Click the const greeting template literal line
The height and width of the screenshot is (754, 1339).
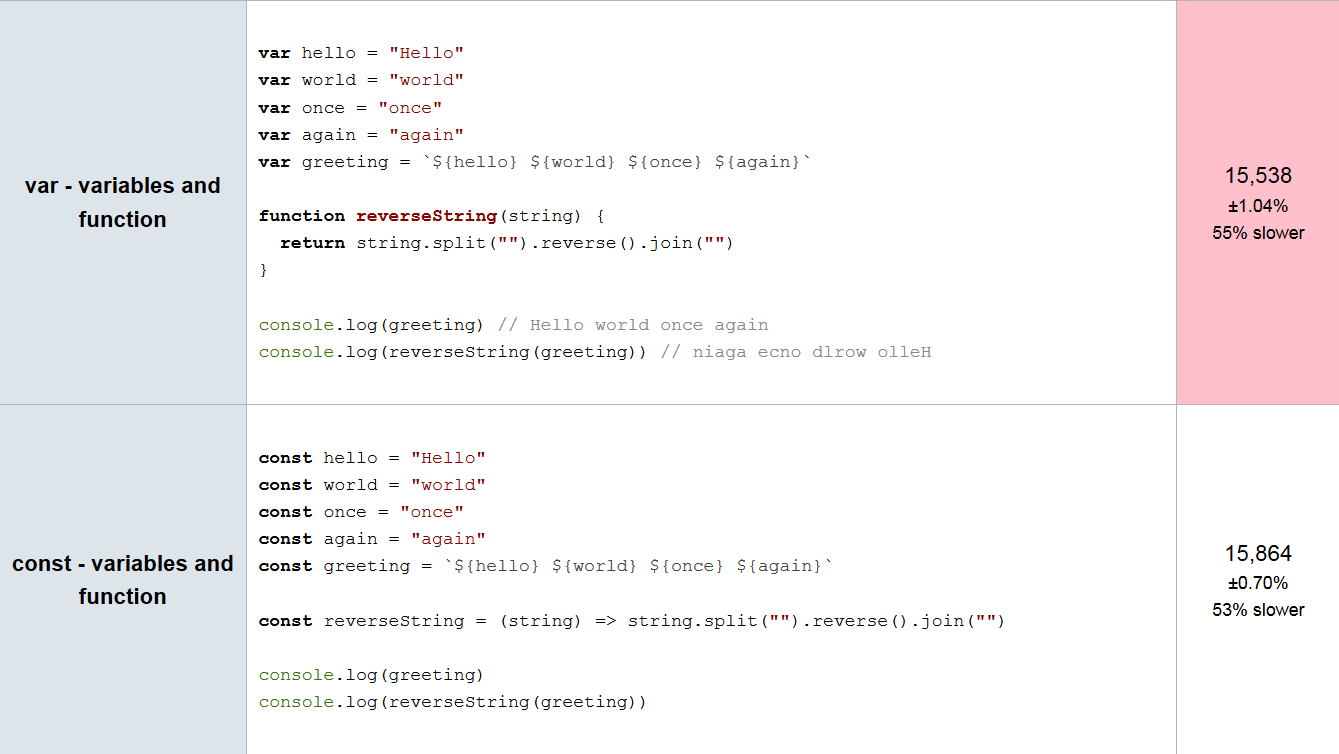coord(545,566)
